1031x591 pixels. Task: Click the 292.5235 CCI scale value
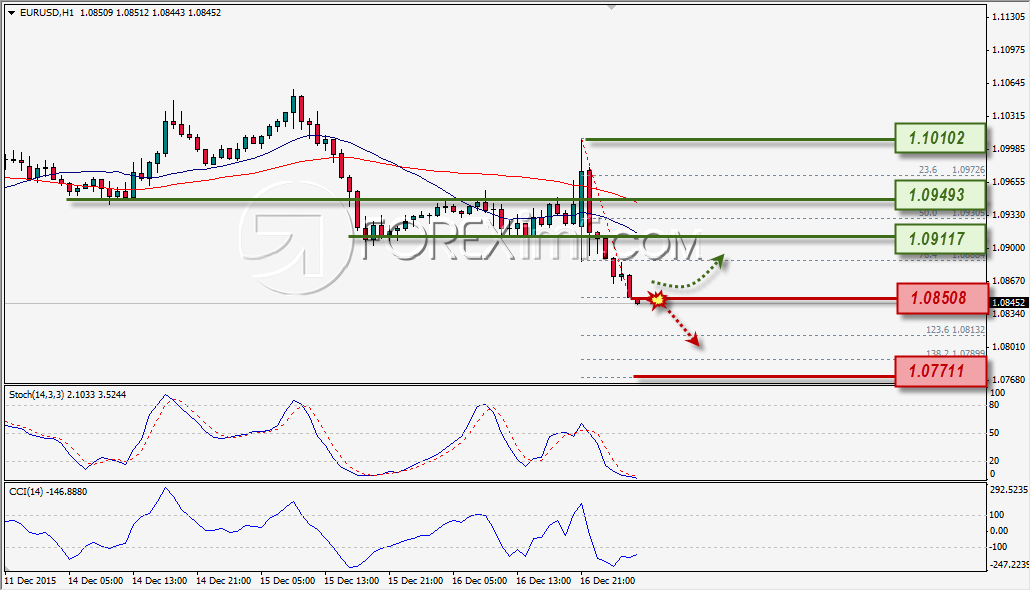coord(1008,490)
